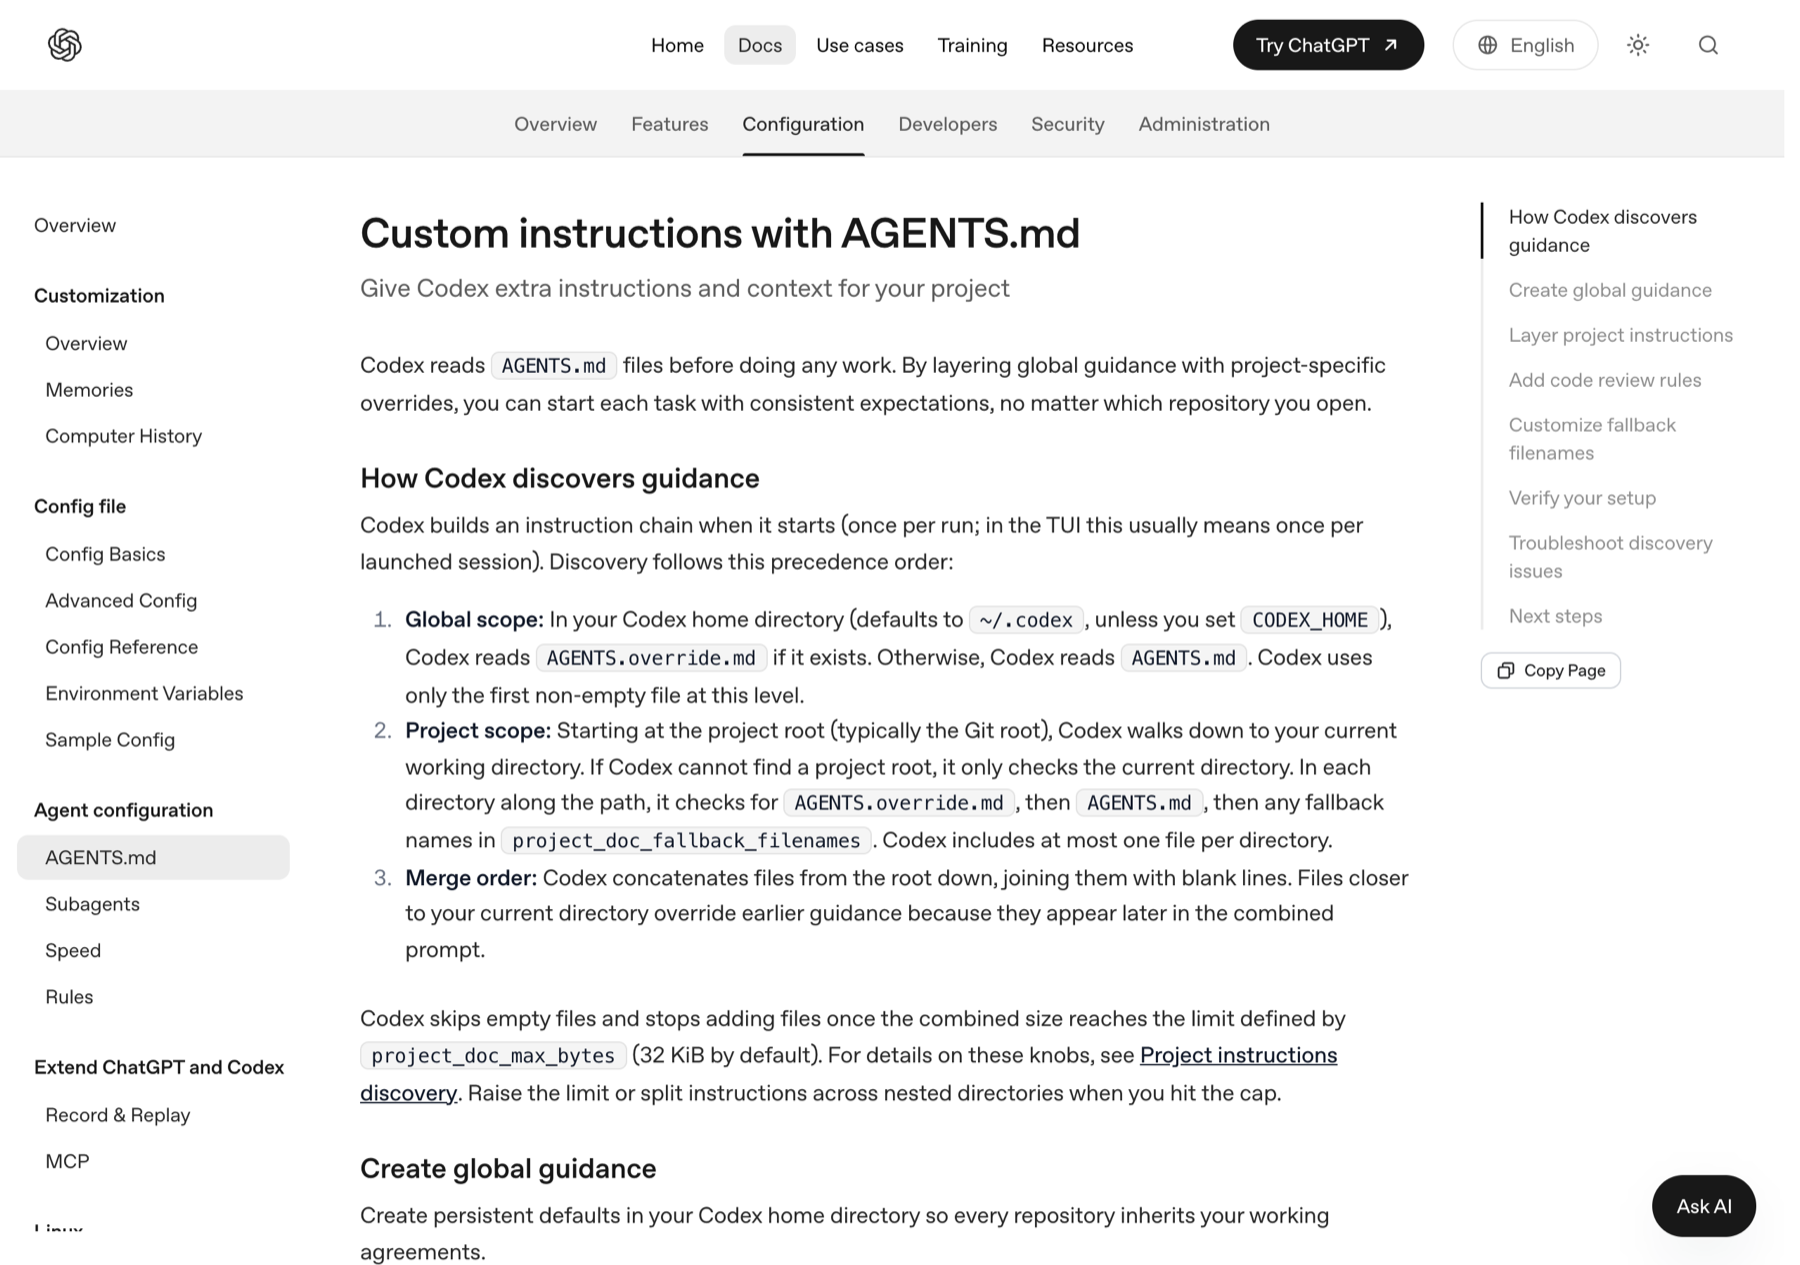Click the Config file sidebar section heading
The image size is (1800, 1265).
pos(80,506)
